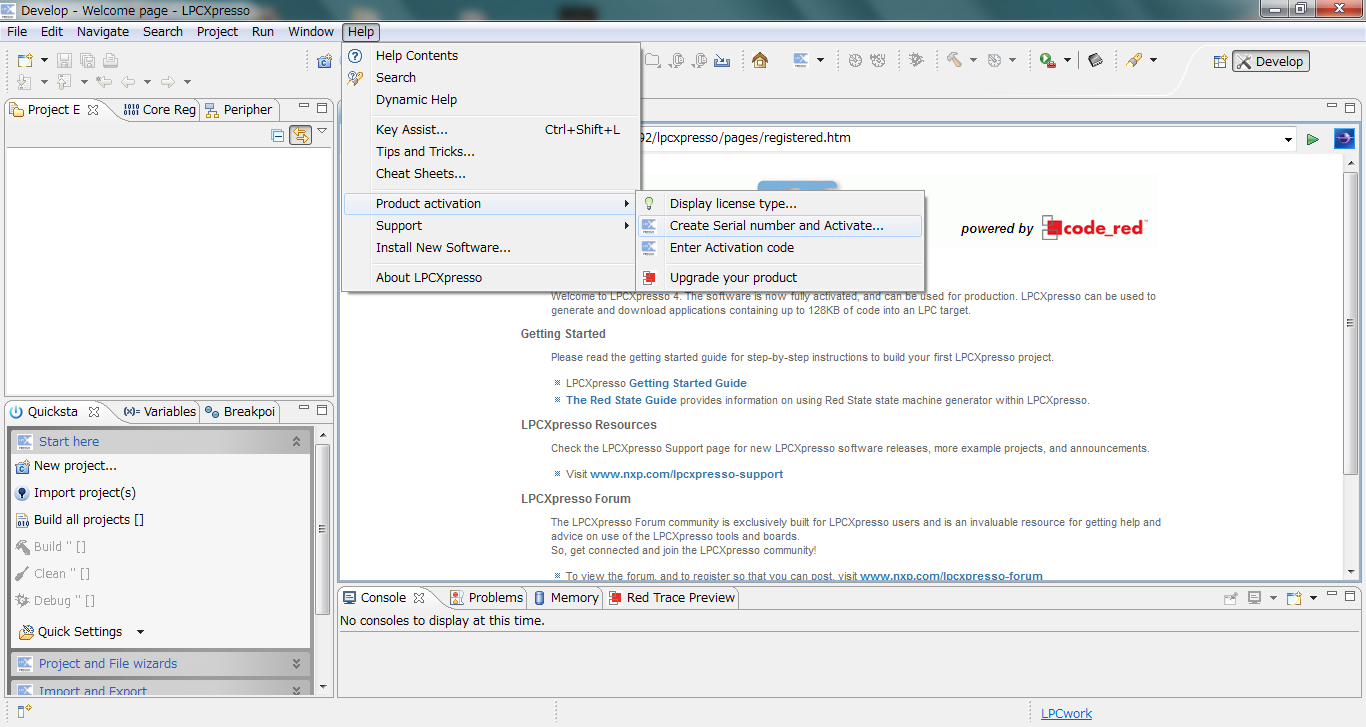This screenshot has height=727, width=1366.
Task: Click the black chip programmer toolbar icon
Action: coord(1095,60)
